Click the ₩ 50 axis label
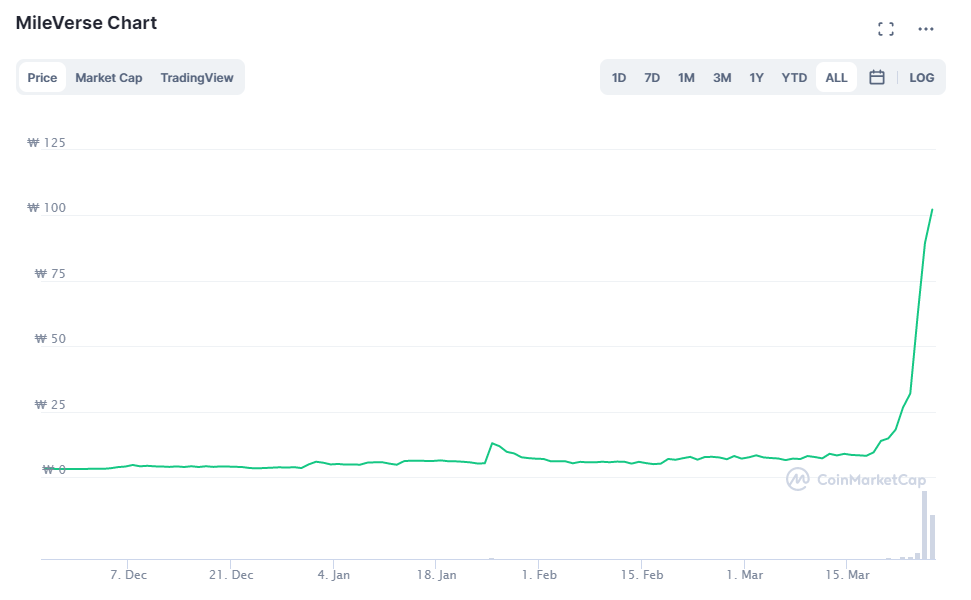Image resolution: width=971 pixels, height=600 pixels. 50,339
